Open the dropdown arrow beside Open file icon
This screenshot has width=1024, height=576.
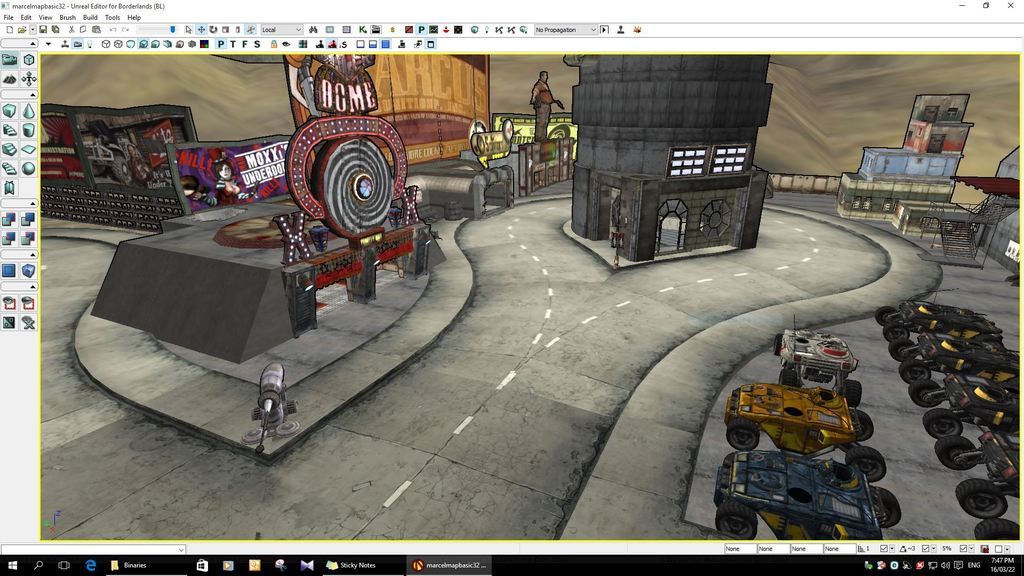[32, 29]
